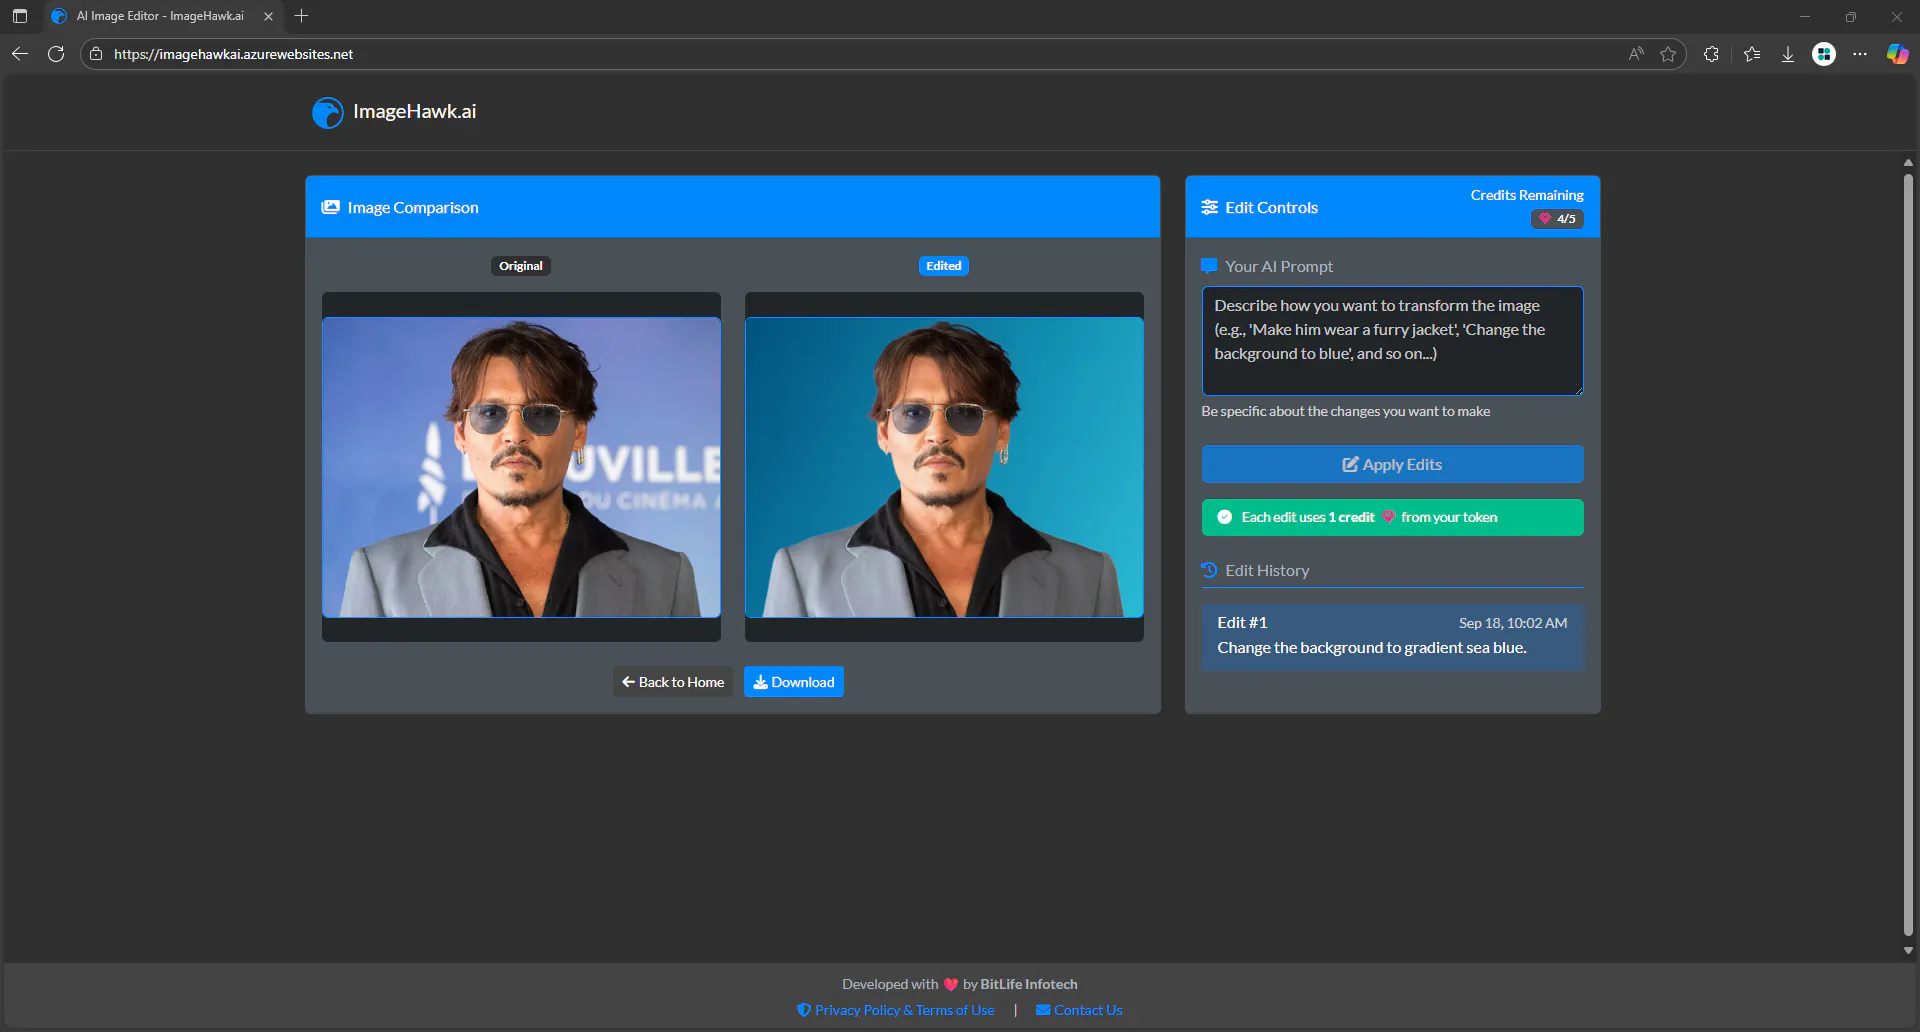Click the page scrollbar down arrow

1908,951
